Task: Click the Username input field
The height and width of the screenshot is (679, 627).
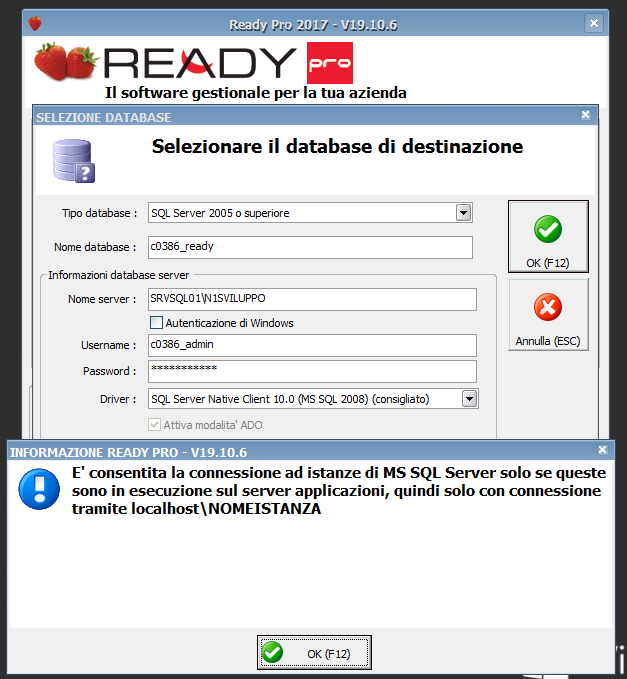Action: pos(312,345)
